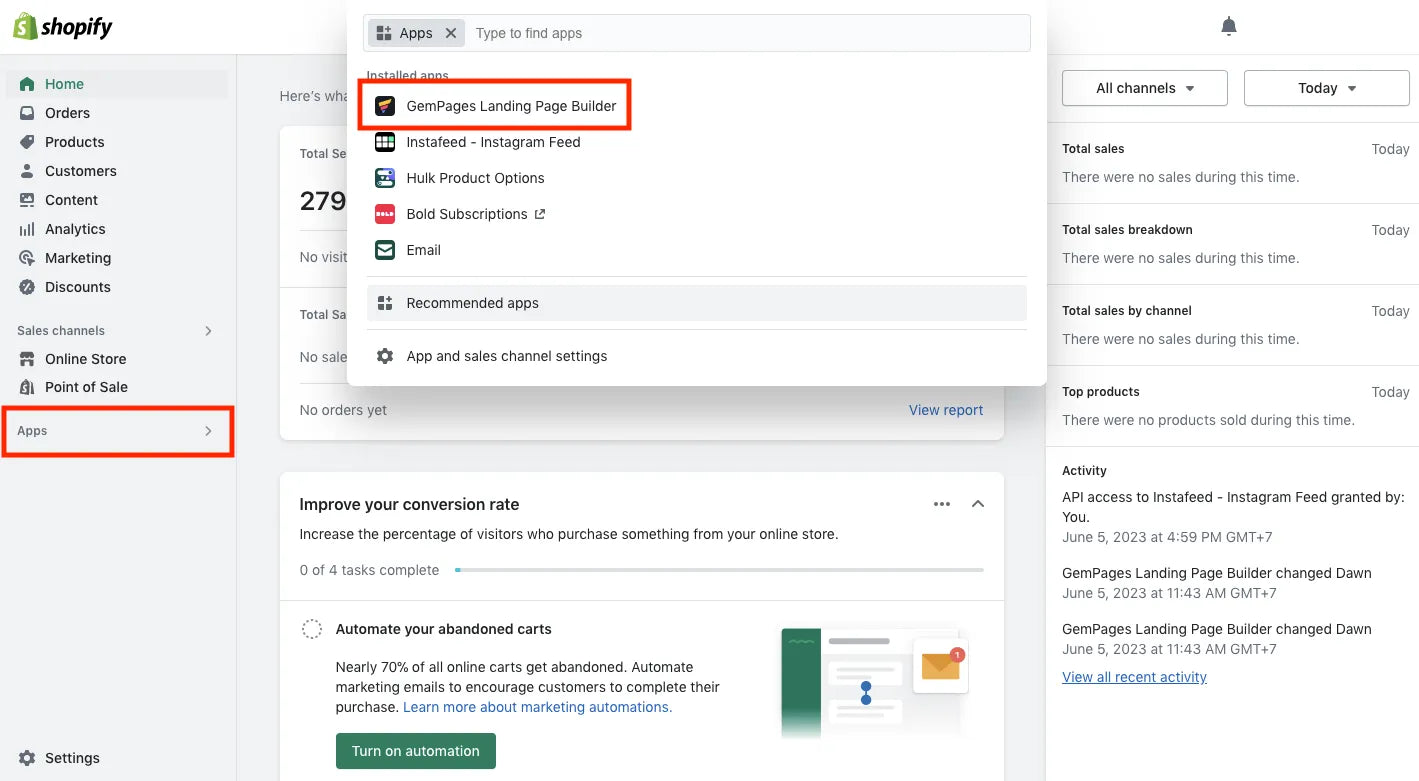The image size is (1419, 781).
Task: Collapse the Improve your conversion rate card
Action: coord(978,504)
